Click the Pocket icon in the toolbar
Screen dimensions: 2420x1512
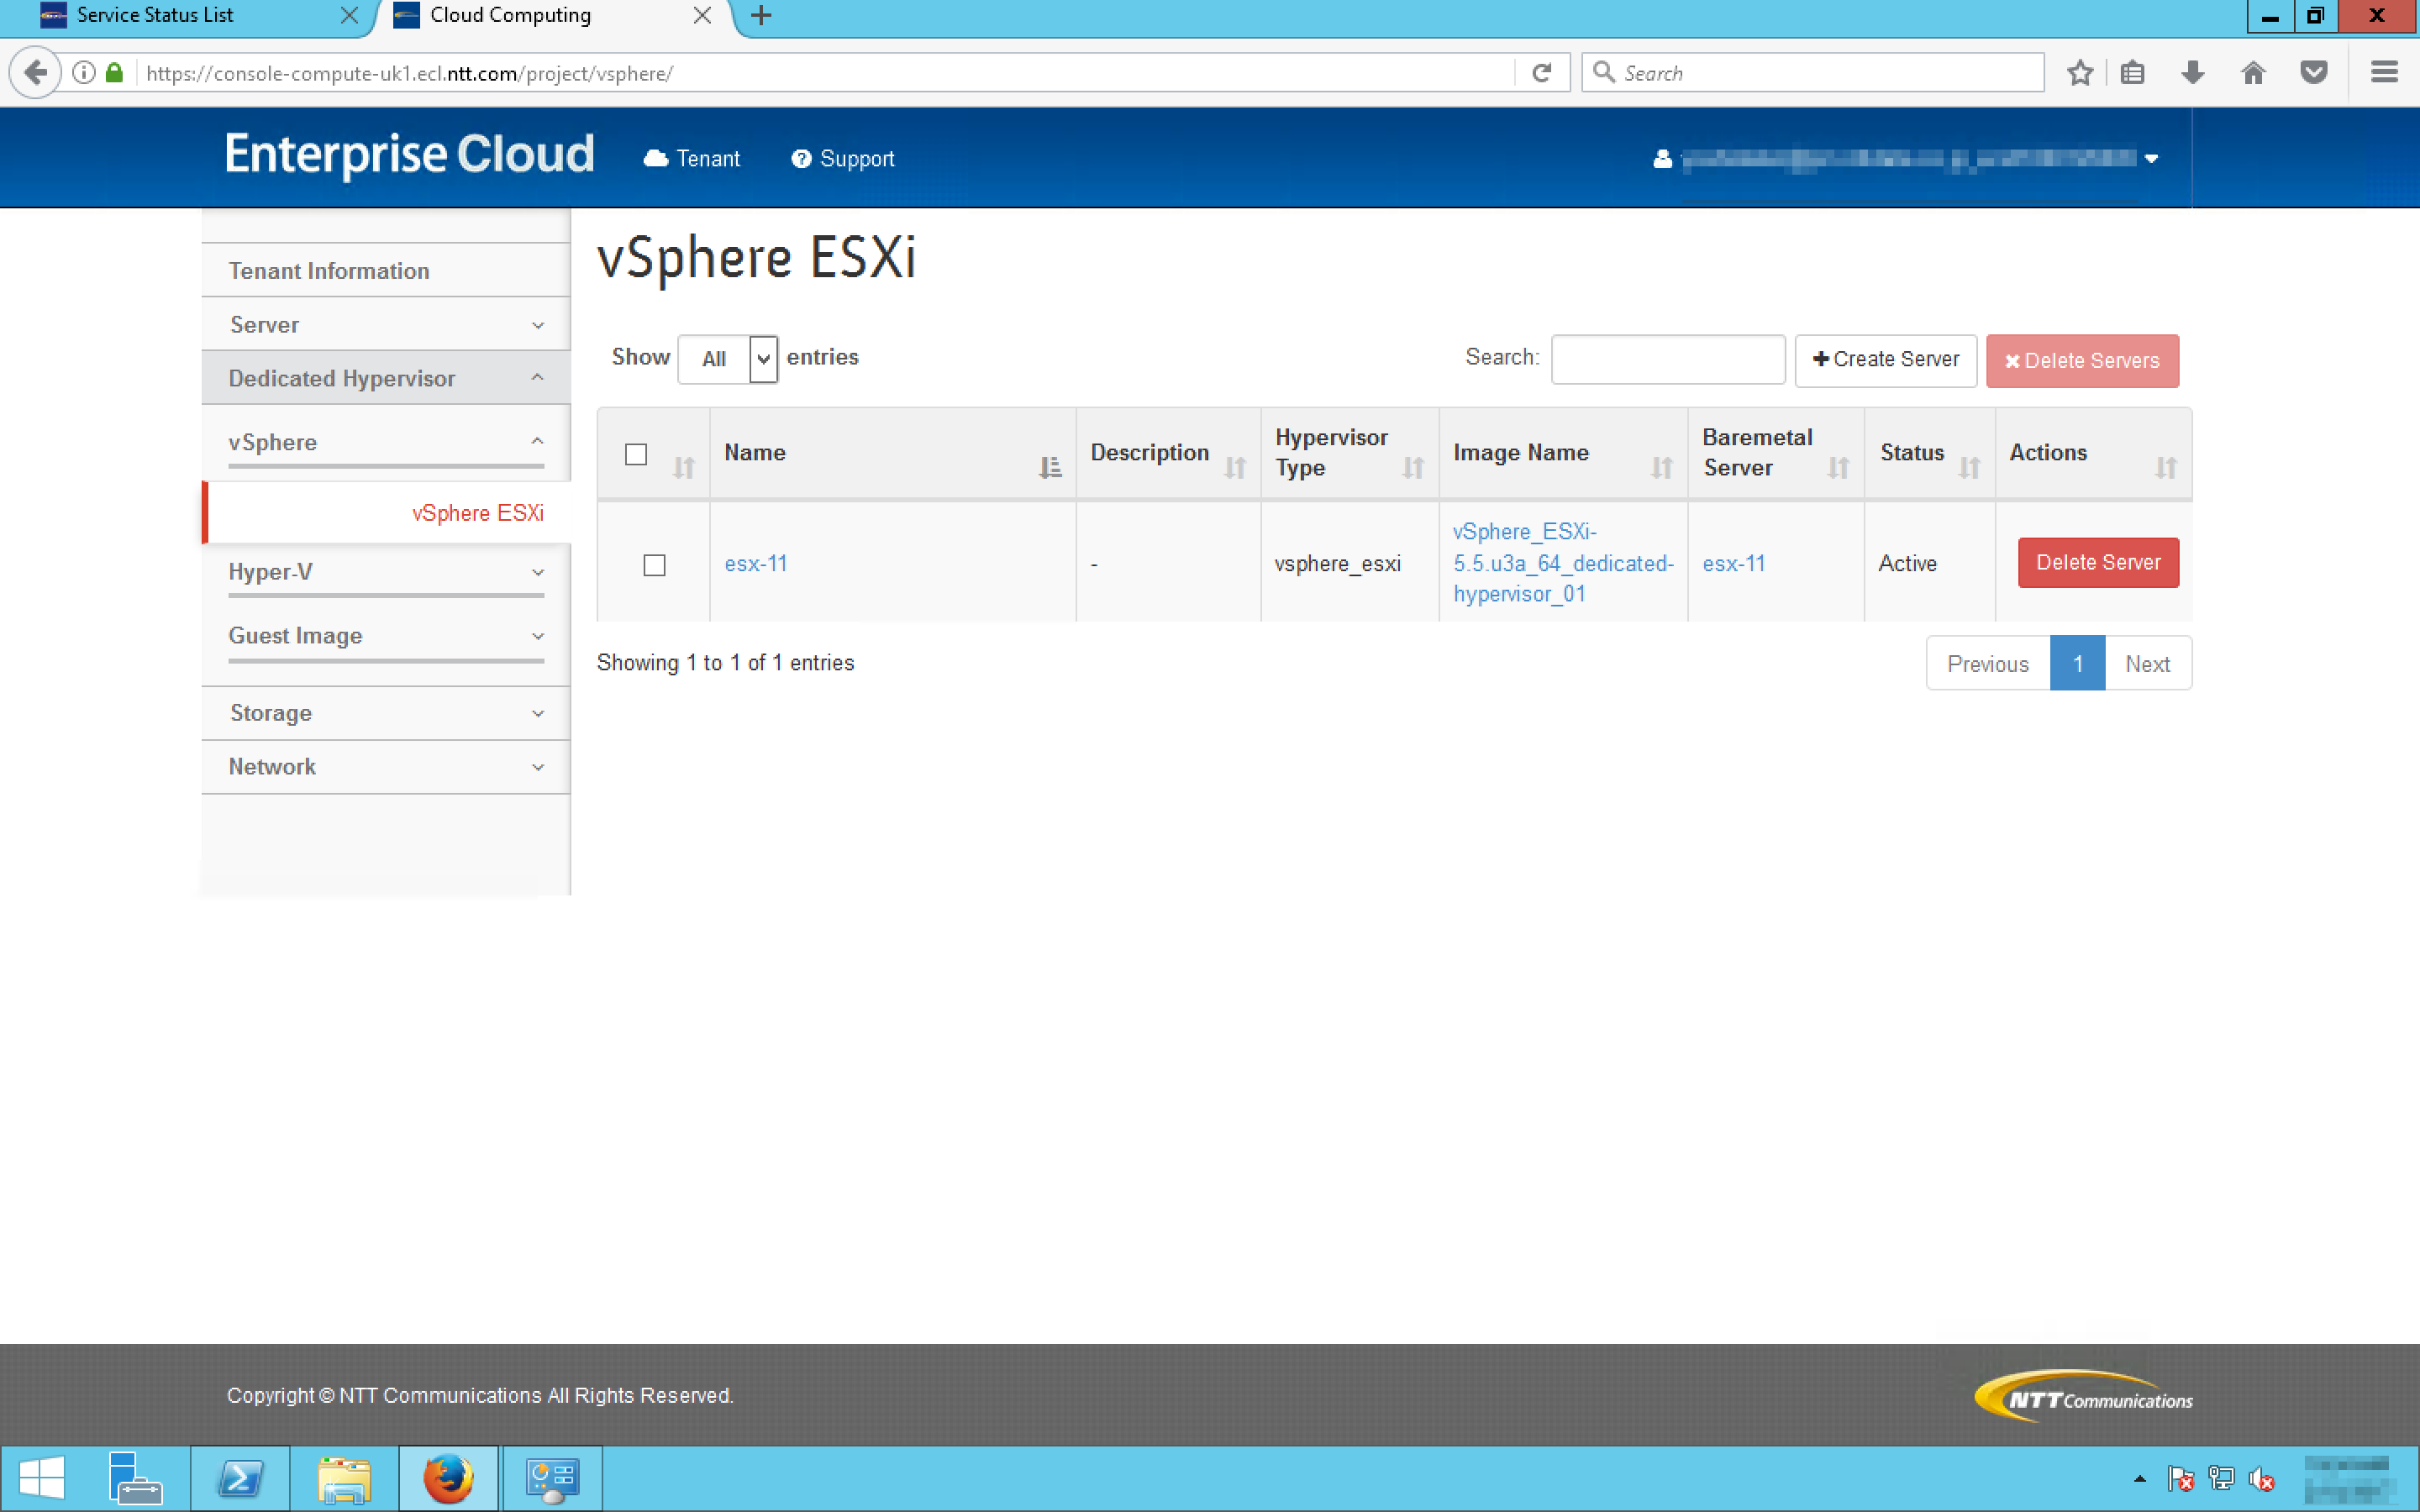pyautogui.click(x=2313, y=73)
